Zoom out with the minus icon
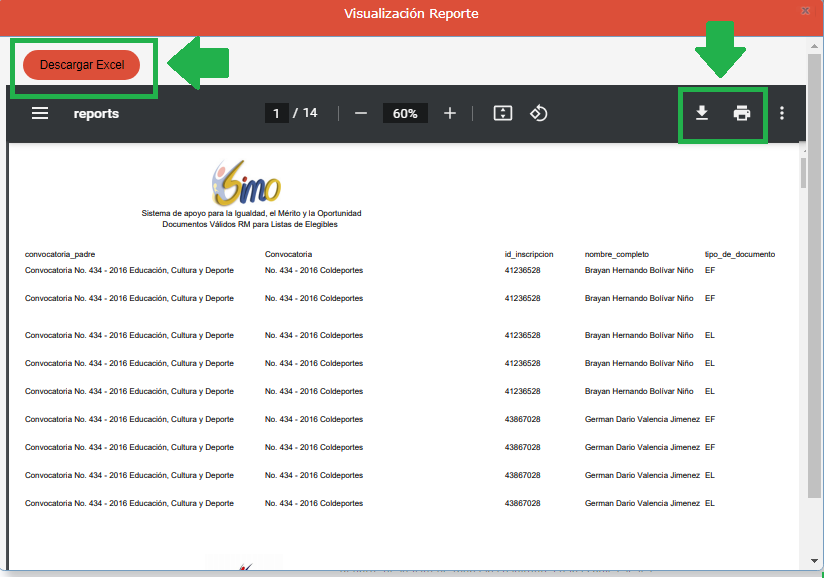The width and height of the screenshot is (824, 578). click(x=361, y=113)
